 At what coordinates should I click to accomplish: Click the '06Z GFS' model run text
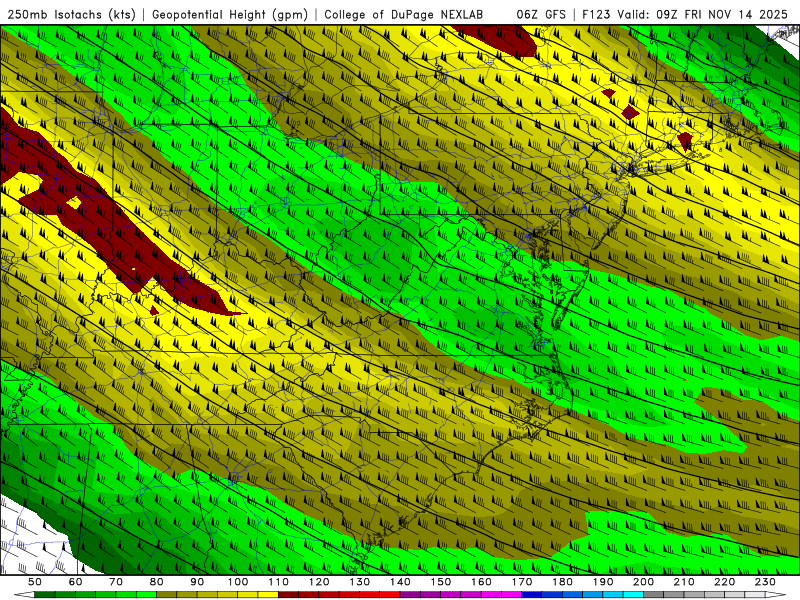click(x=541, y=15)
